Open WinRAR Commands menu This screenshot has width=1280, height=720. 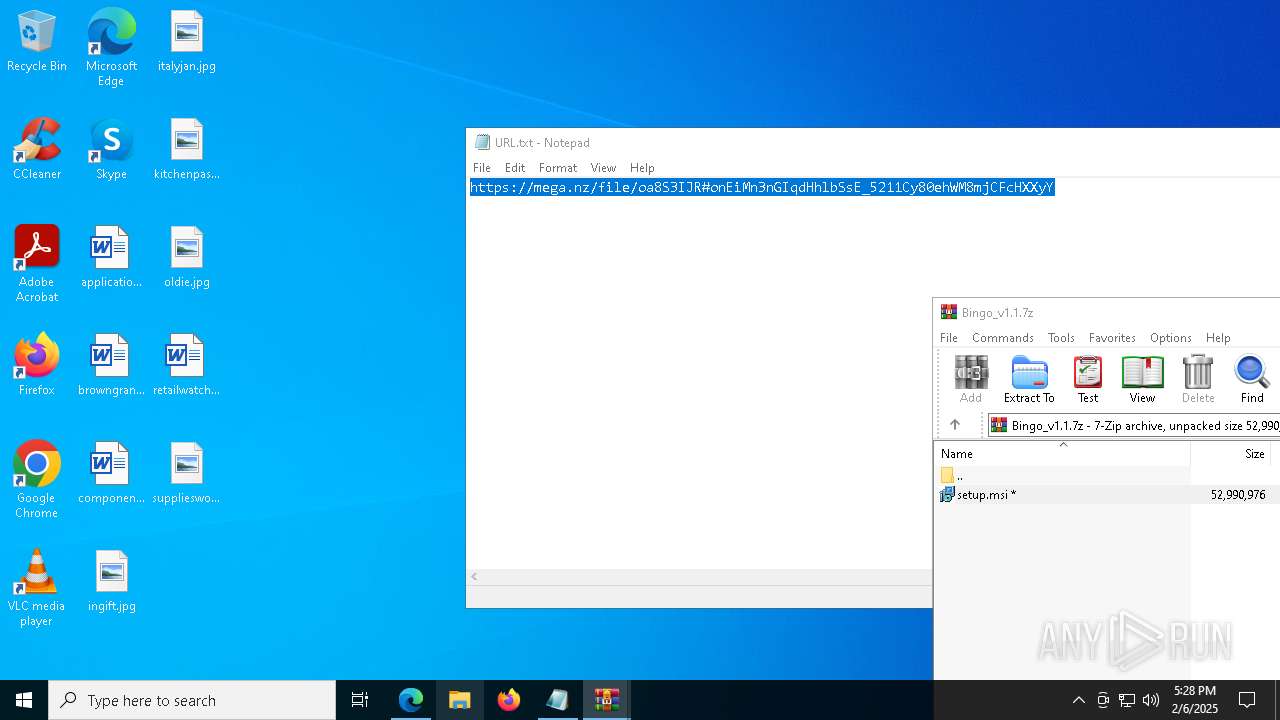1003,338
